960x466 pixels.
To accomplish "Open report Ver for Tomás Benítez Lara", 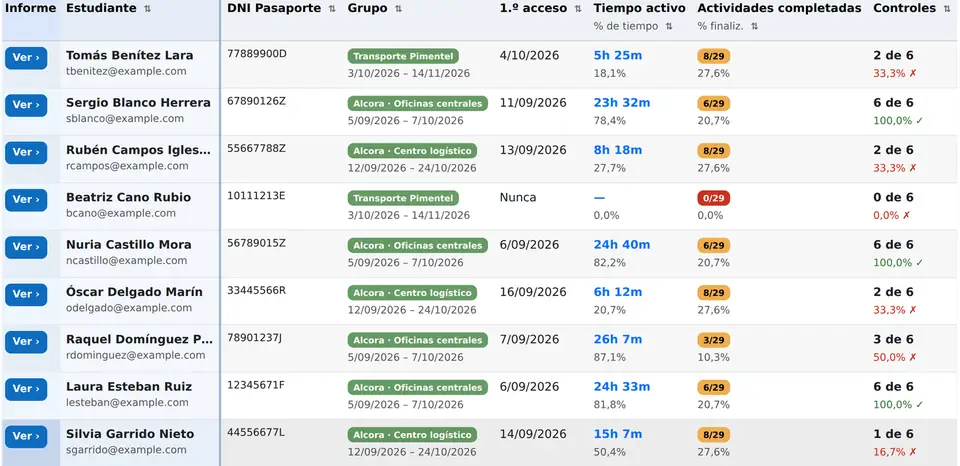I will point(26,58).
